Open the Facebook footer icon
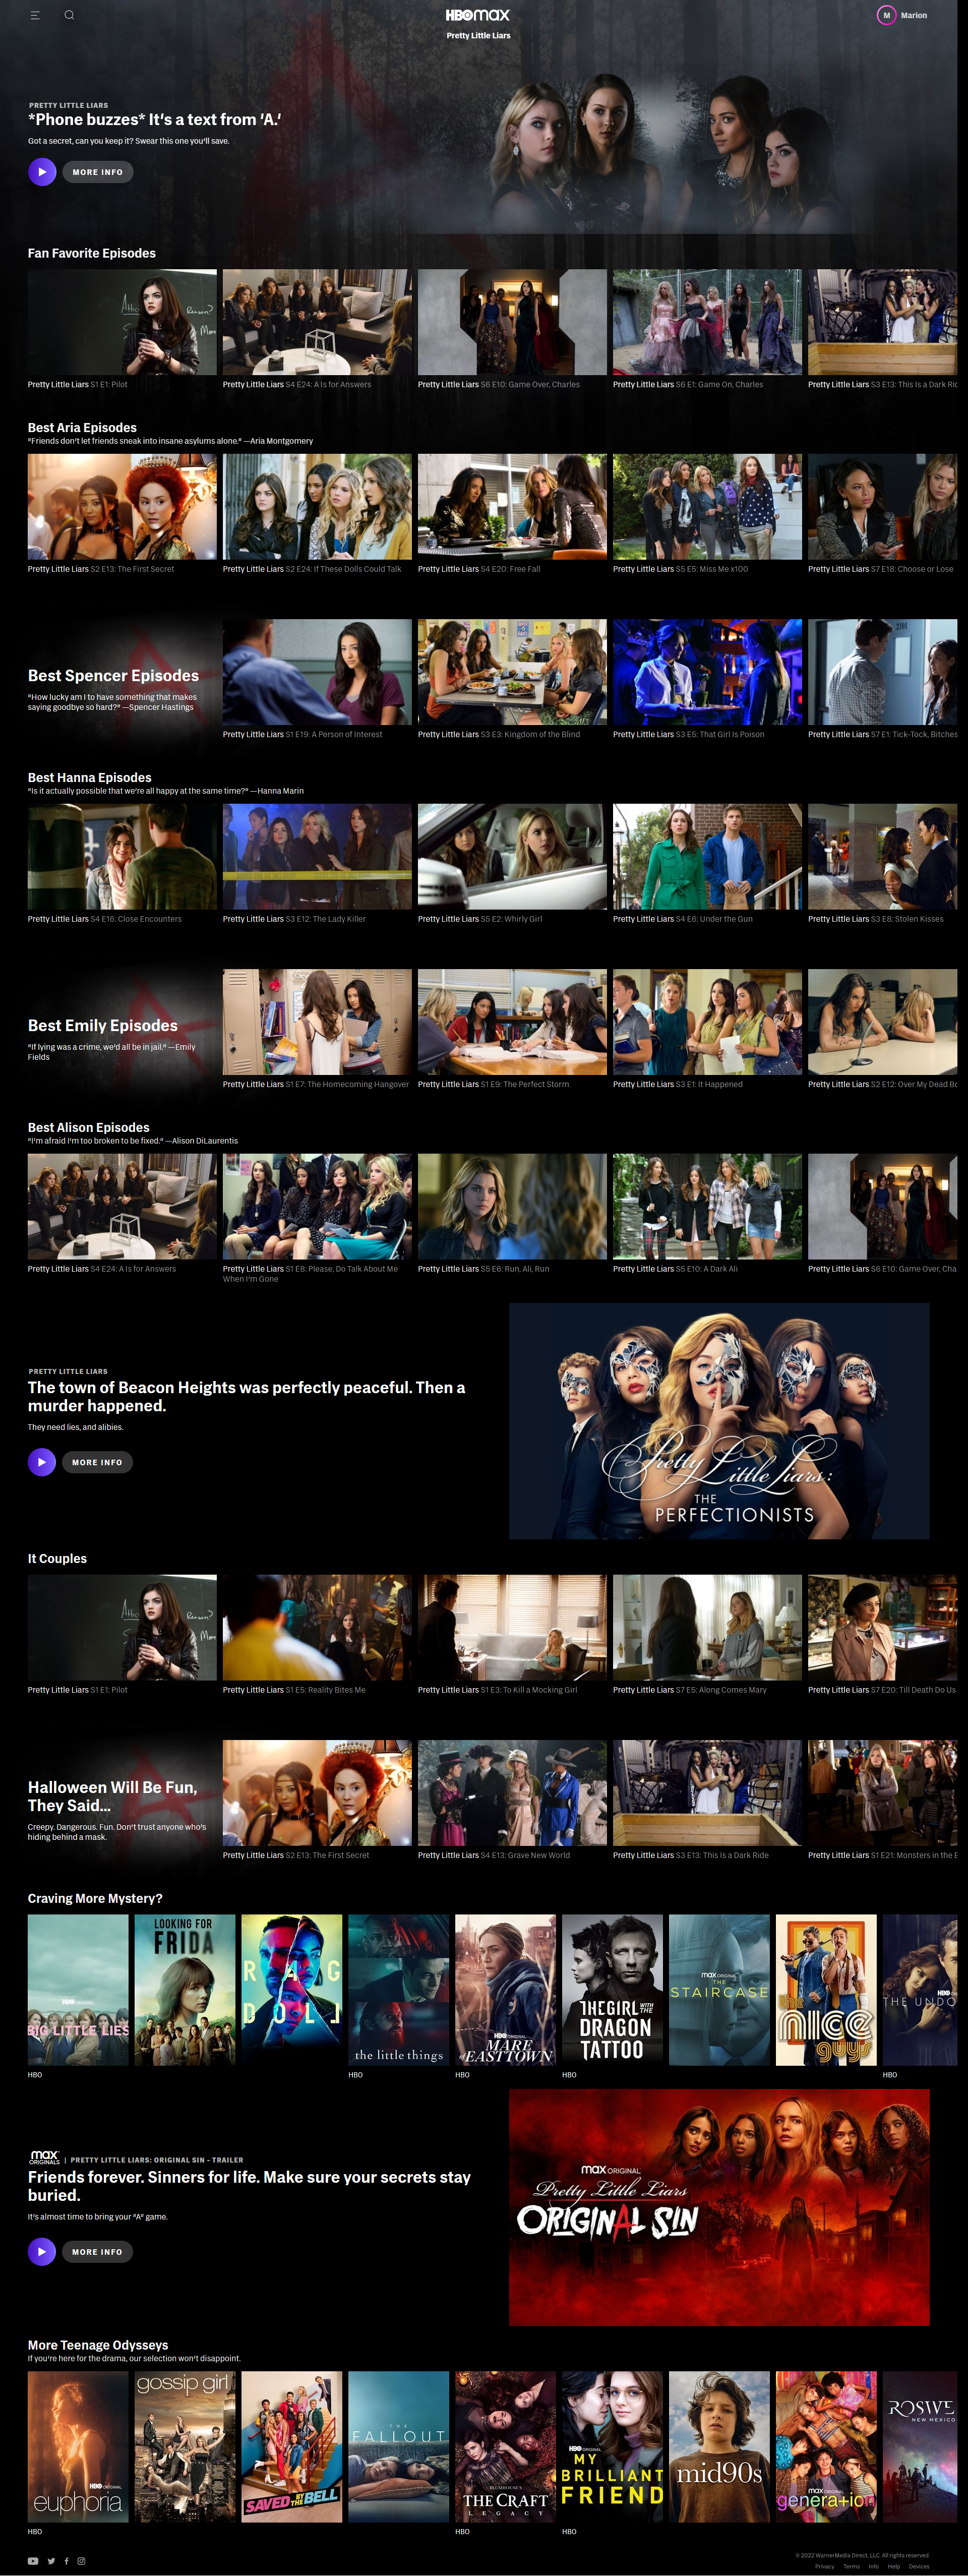This screenshot has width=968, height=2576. point(67,2561)
